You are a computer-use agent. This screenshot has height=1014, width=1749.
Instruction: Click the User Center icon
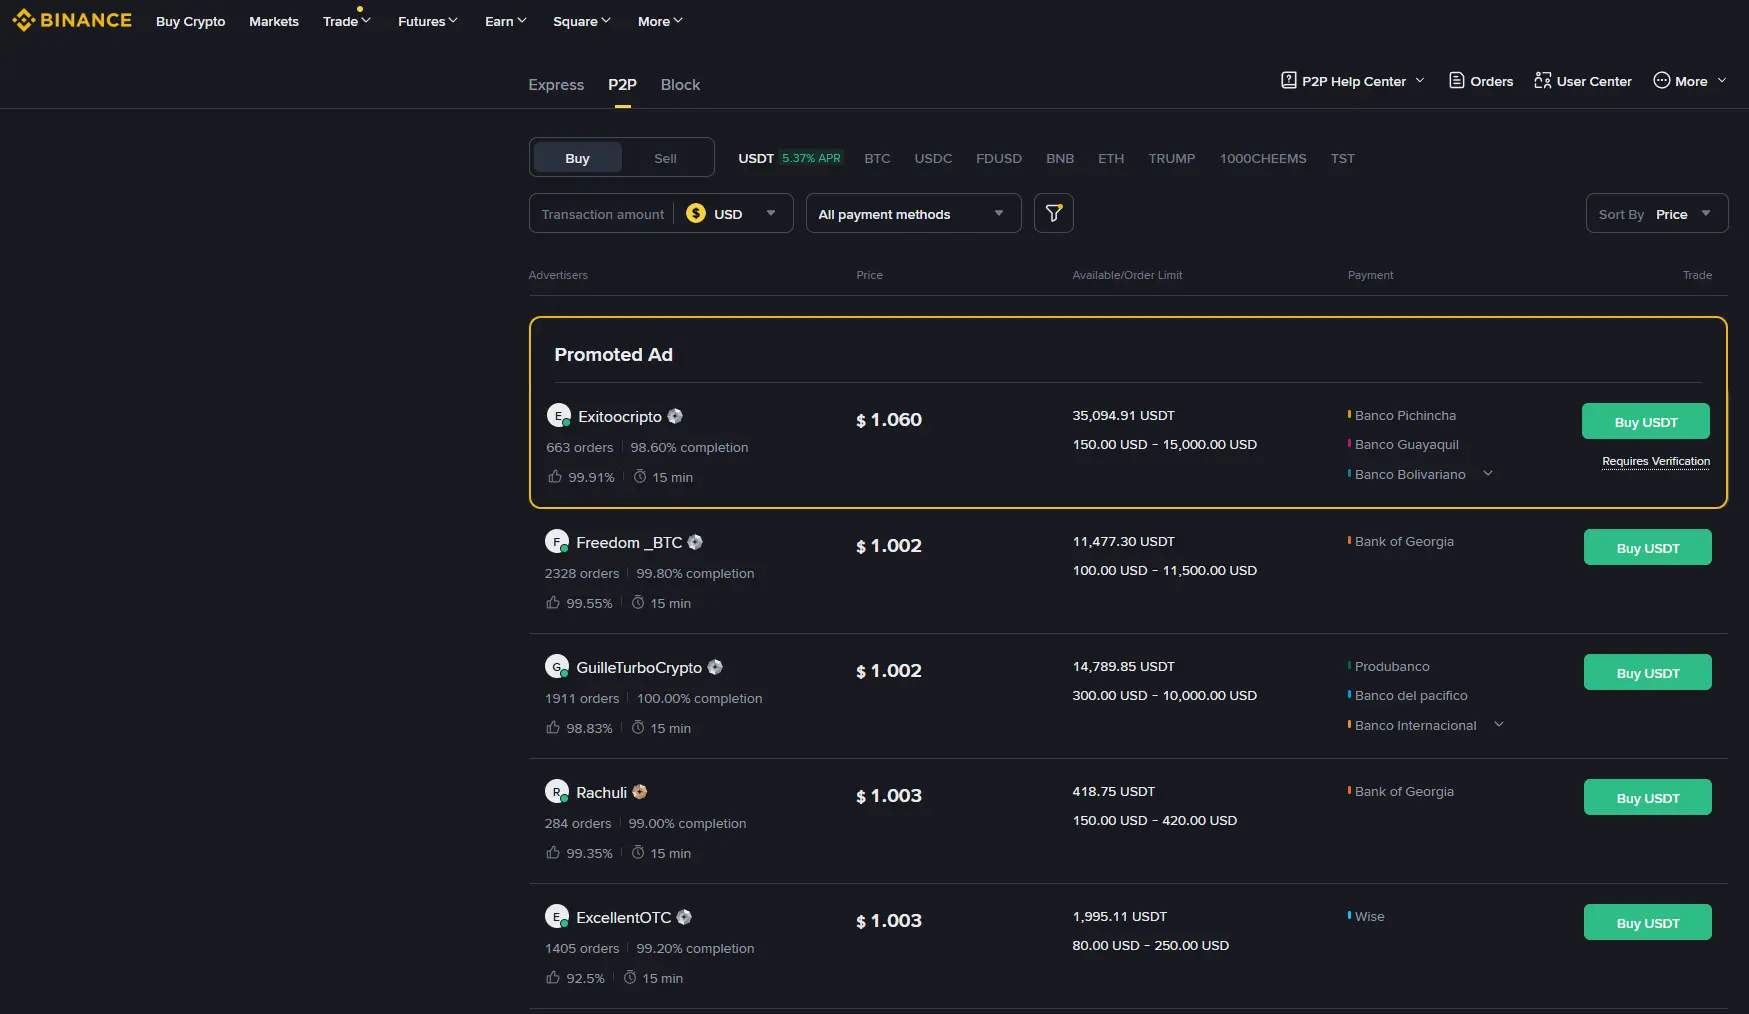click(x=1543, y=80)
